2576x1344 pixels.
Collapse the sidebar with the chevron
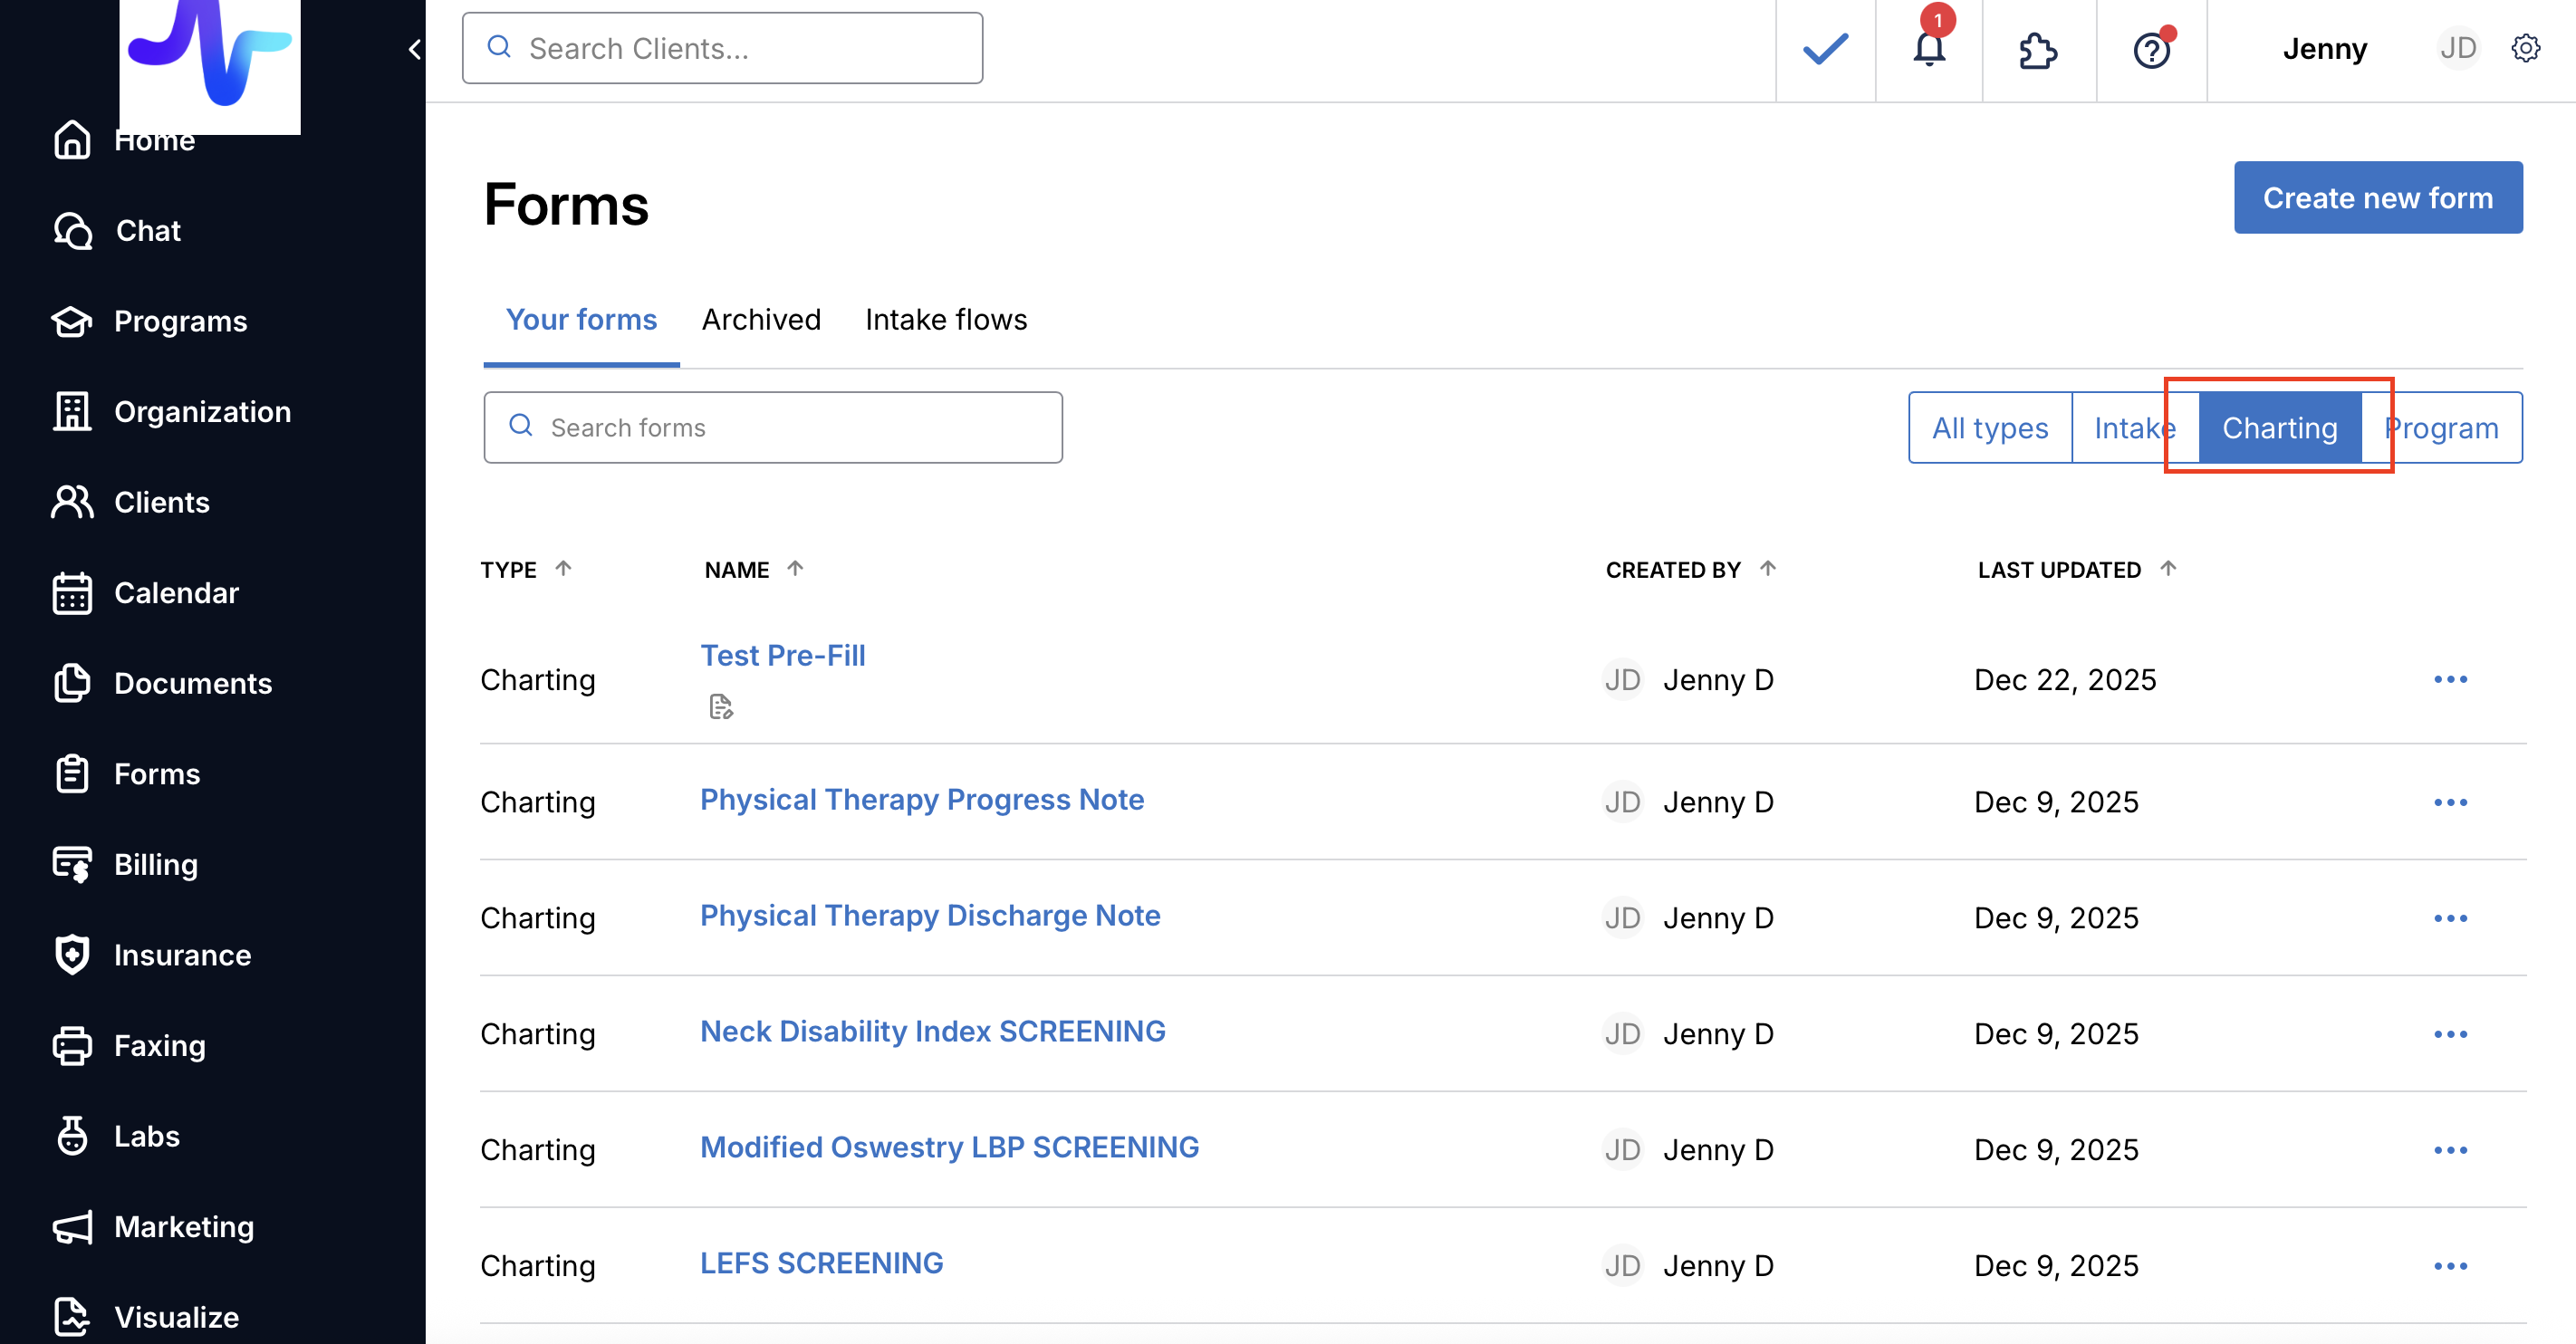[x=414, y=49]
